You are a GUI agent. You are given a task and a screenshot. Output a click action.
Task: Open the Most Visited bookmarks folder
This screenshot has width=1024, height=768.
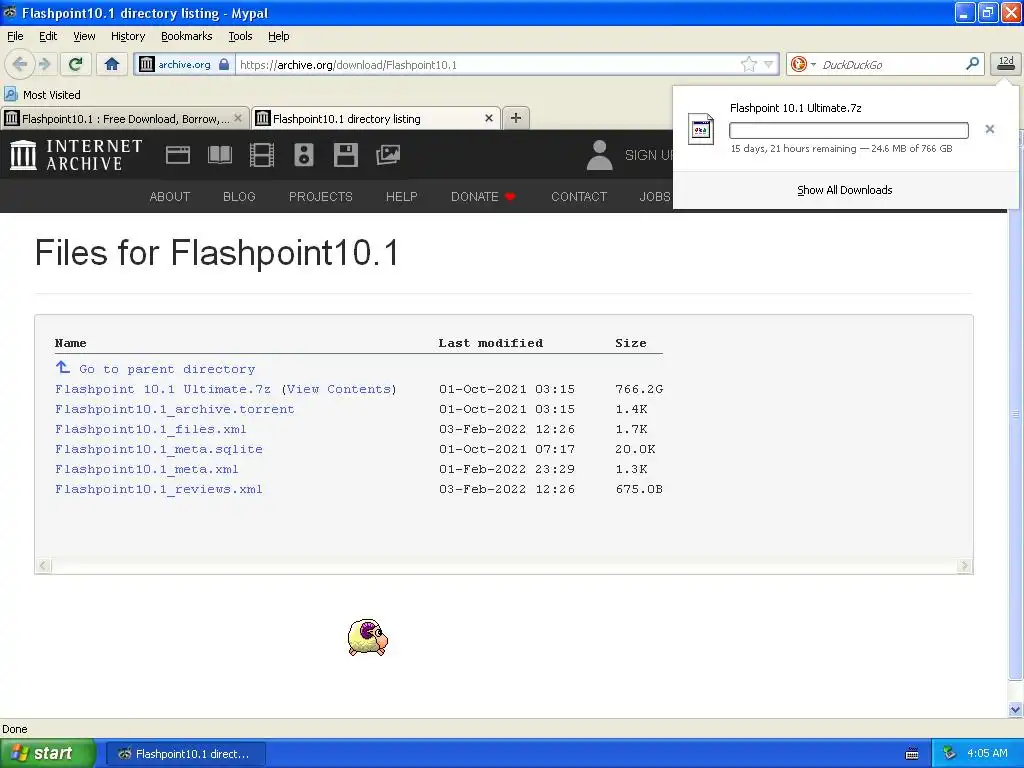pyautogui.click(x=42, y=95)
